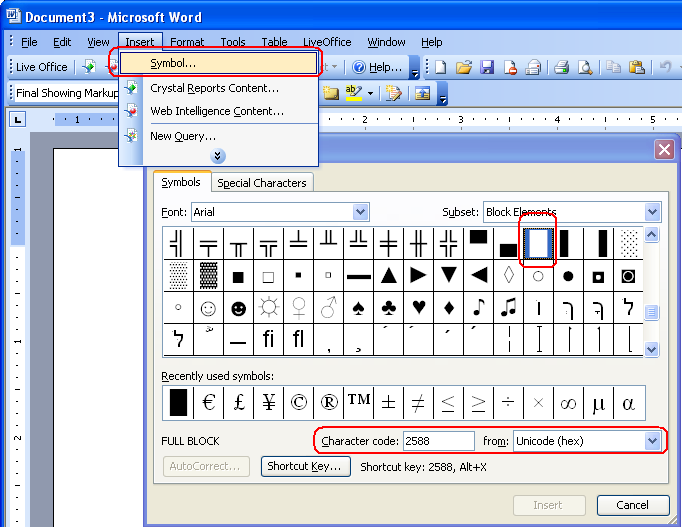Open the Format menu
This screenshot has width=682, height=527.
pos(187,42)
